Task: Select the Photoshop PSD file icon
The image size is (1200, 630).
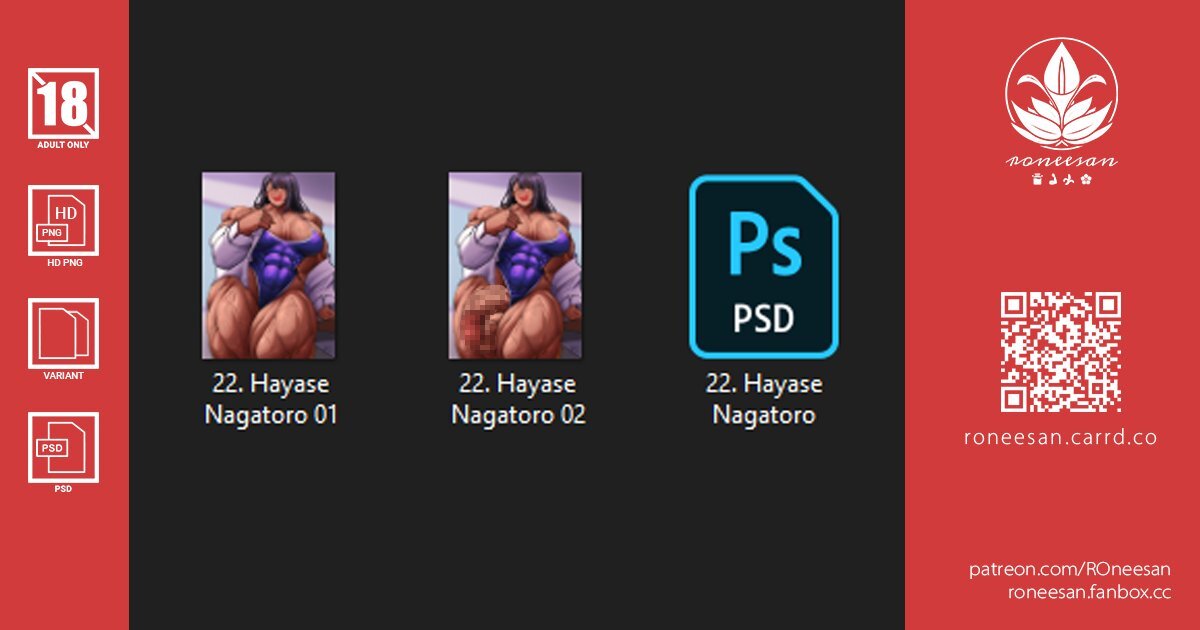Action: click(x=764, y=266)
